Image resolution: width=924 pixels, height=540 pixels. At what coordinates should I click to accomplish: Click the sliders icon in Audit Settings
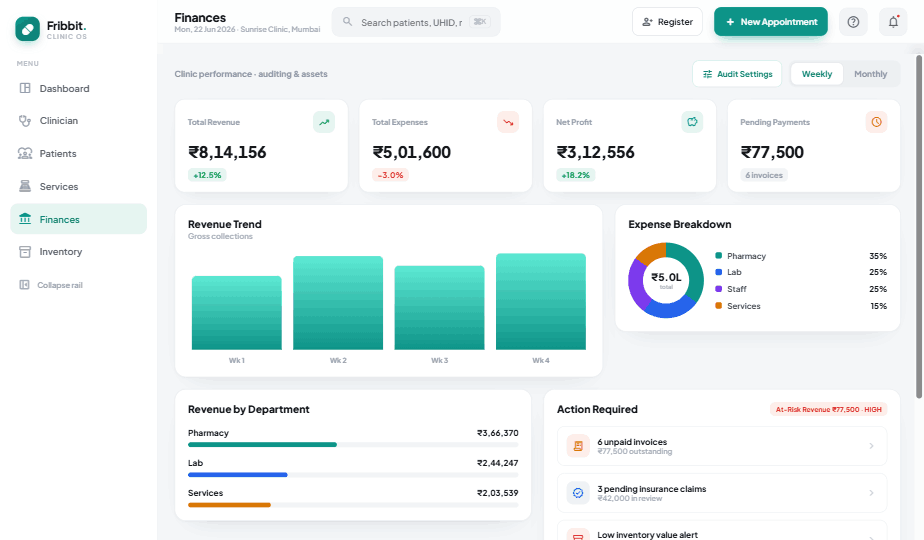pos(707,74)
